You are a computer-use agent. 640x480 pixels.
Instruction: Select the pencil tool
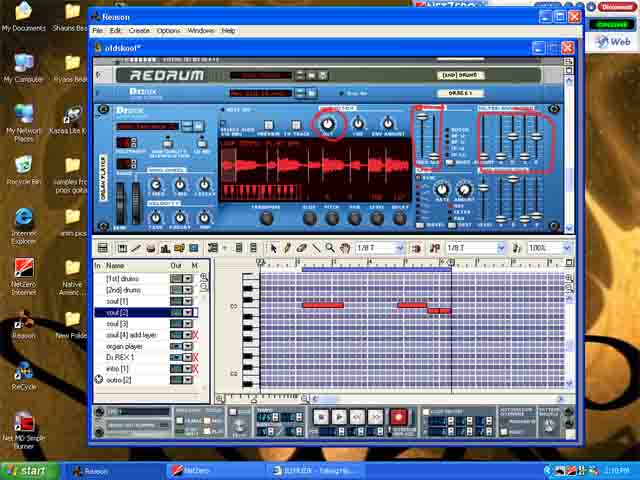click(x=287, y=248)
